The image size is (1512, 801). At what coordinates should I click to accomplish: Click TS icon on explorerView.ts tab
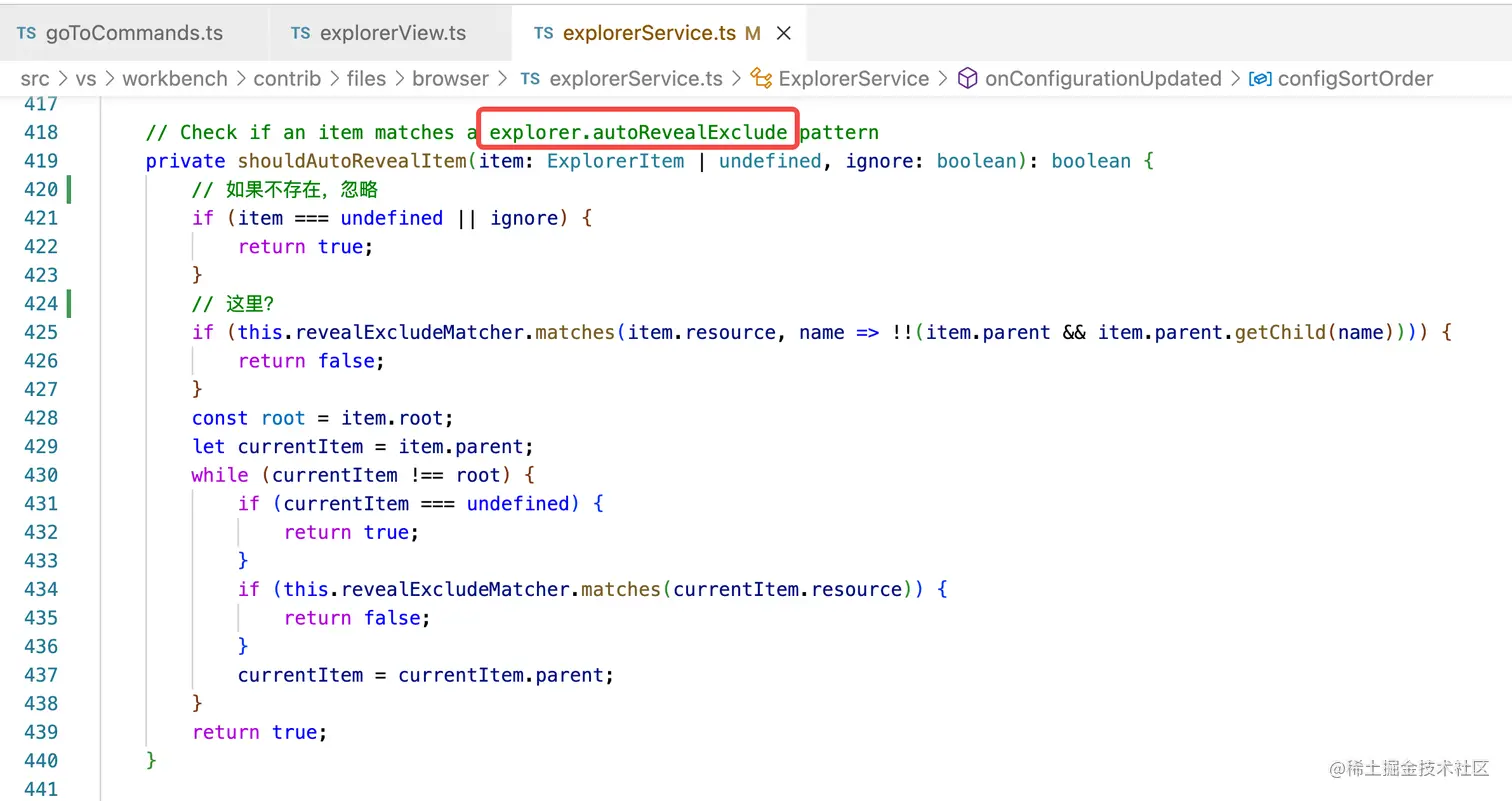pos(300,33)
